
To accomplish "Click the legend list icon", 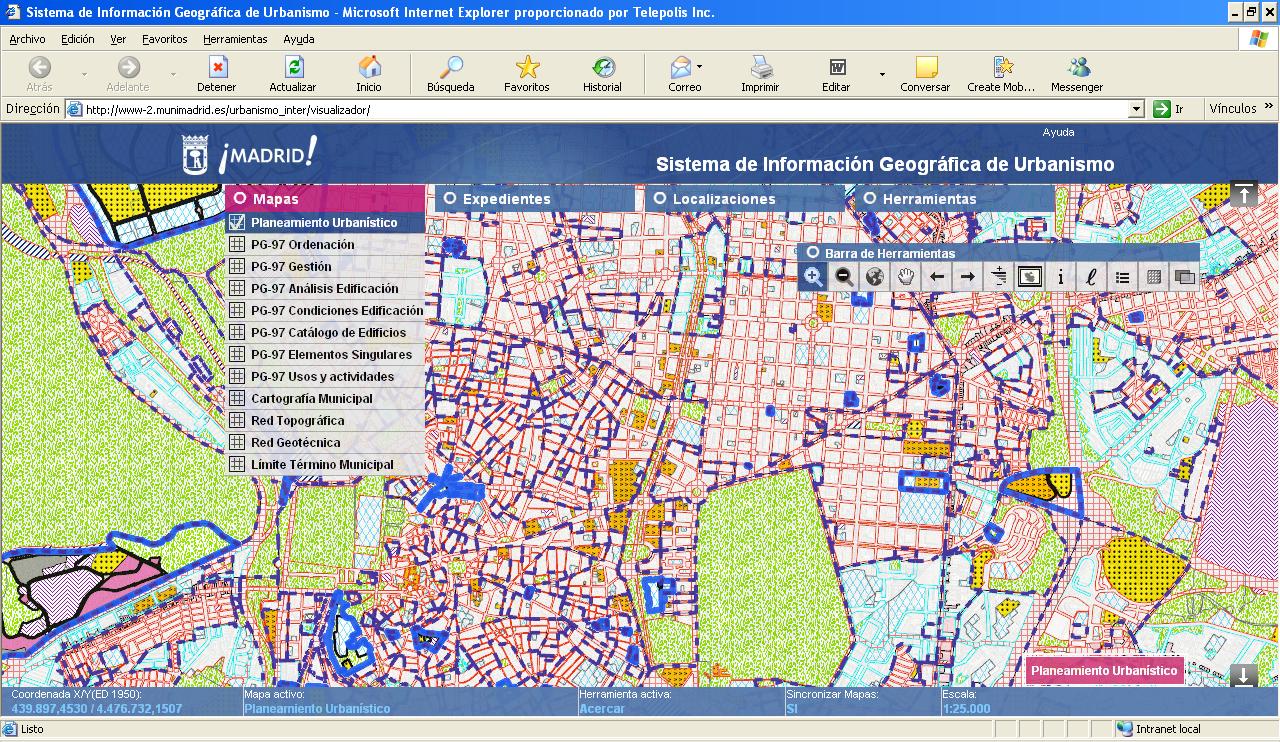I will [1123, 277].
